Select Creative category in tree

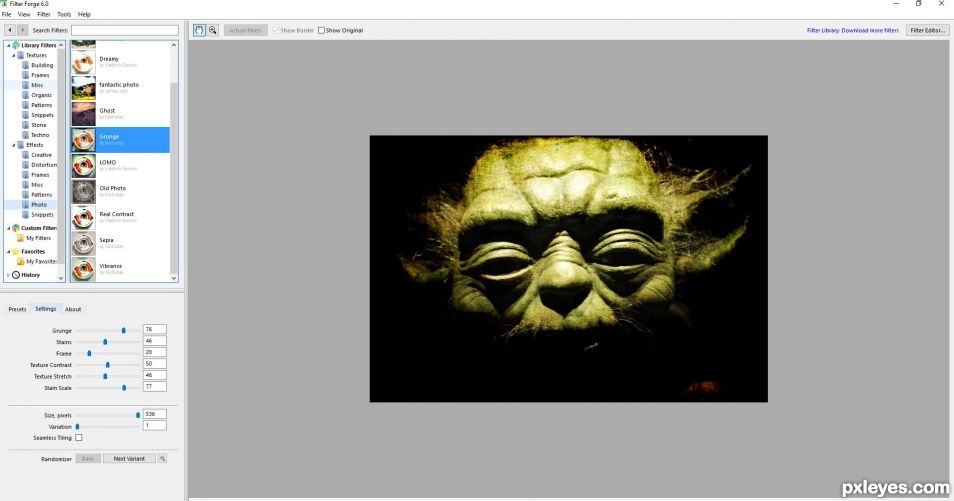coord(41,155)
